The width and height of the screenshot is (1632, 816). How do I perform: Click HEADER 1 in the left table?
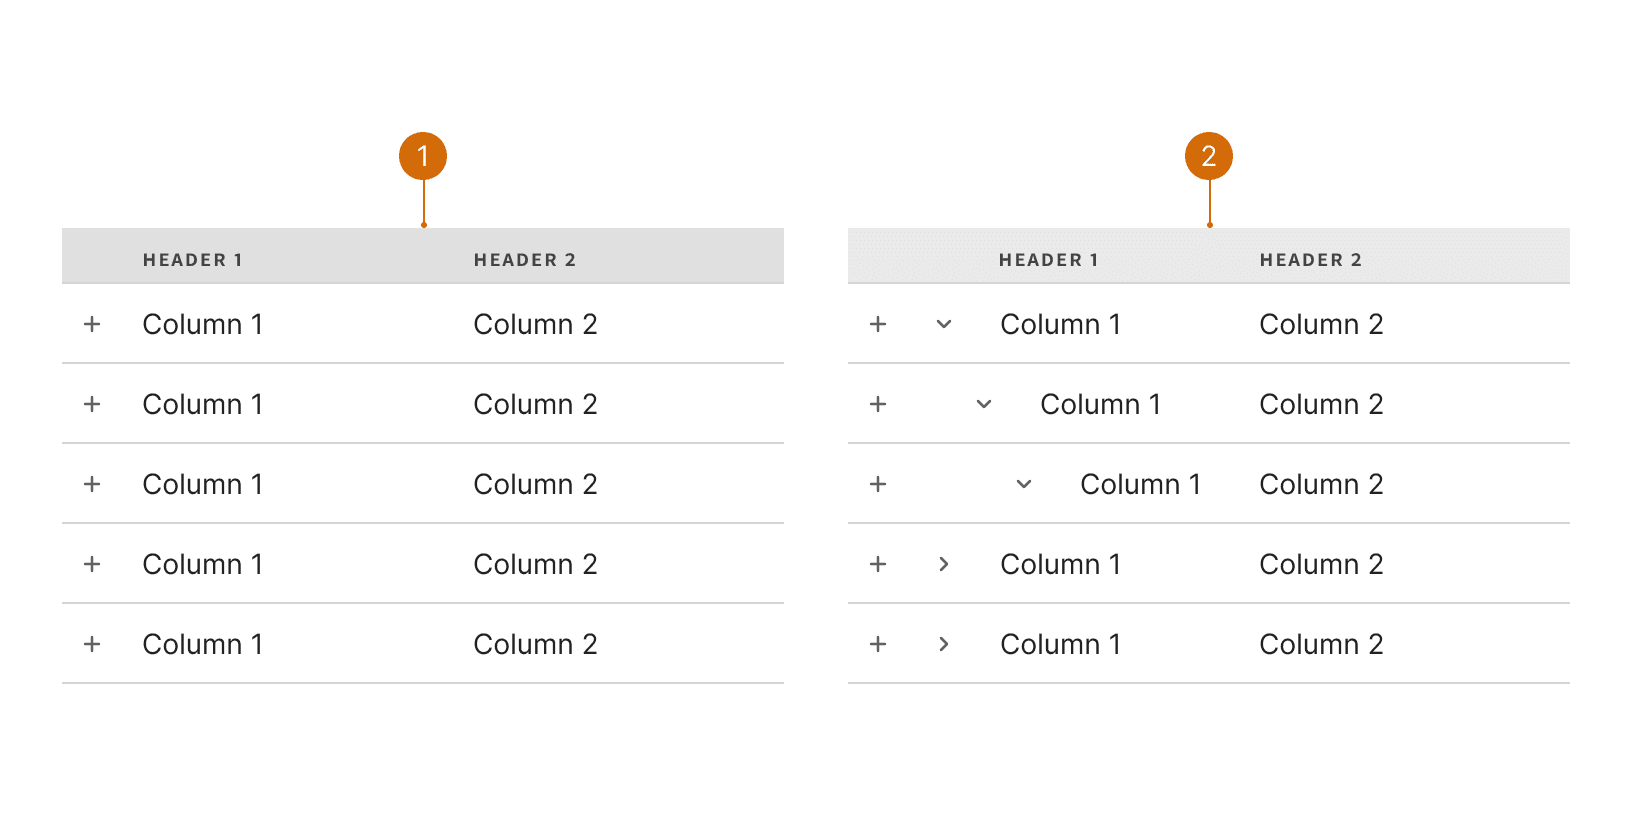(x=193, y=260)
